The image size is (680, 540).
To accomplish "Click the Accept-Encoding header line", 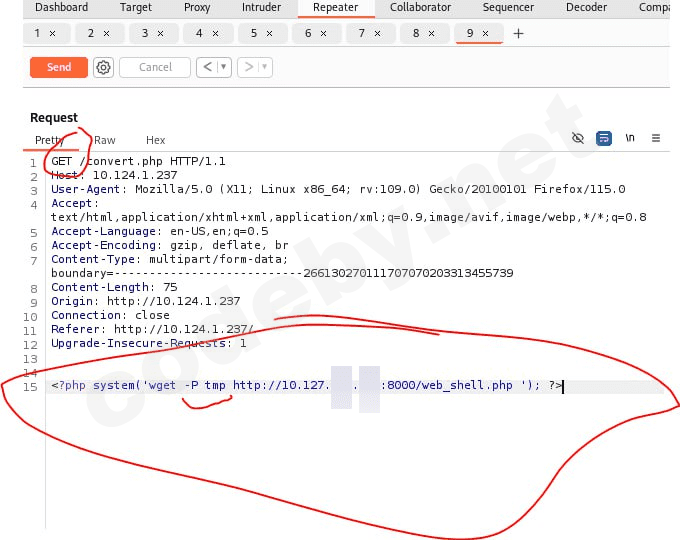I will (170, 245).
